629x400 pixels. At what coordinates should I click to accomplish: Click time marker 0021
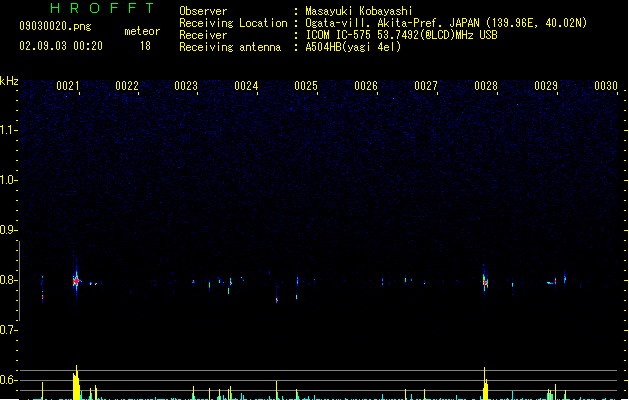tap(68, 86)
